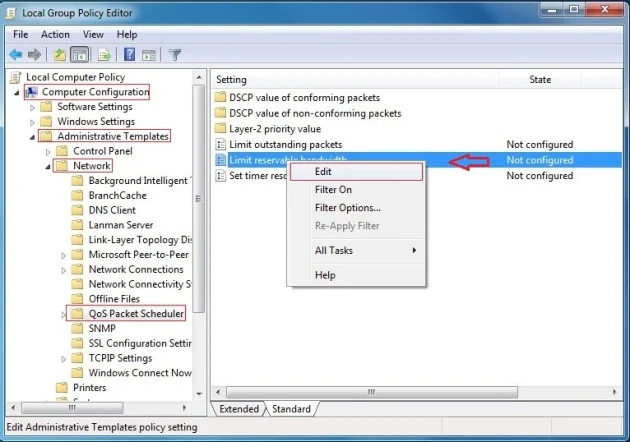Click the Filter funnel toolbar icon
630x442 pixels.
click(175, 54)
